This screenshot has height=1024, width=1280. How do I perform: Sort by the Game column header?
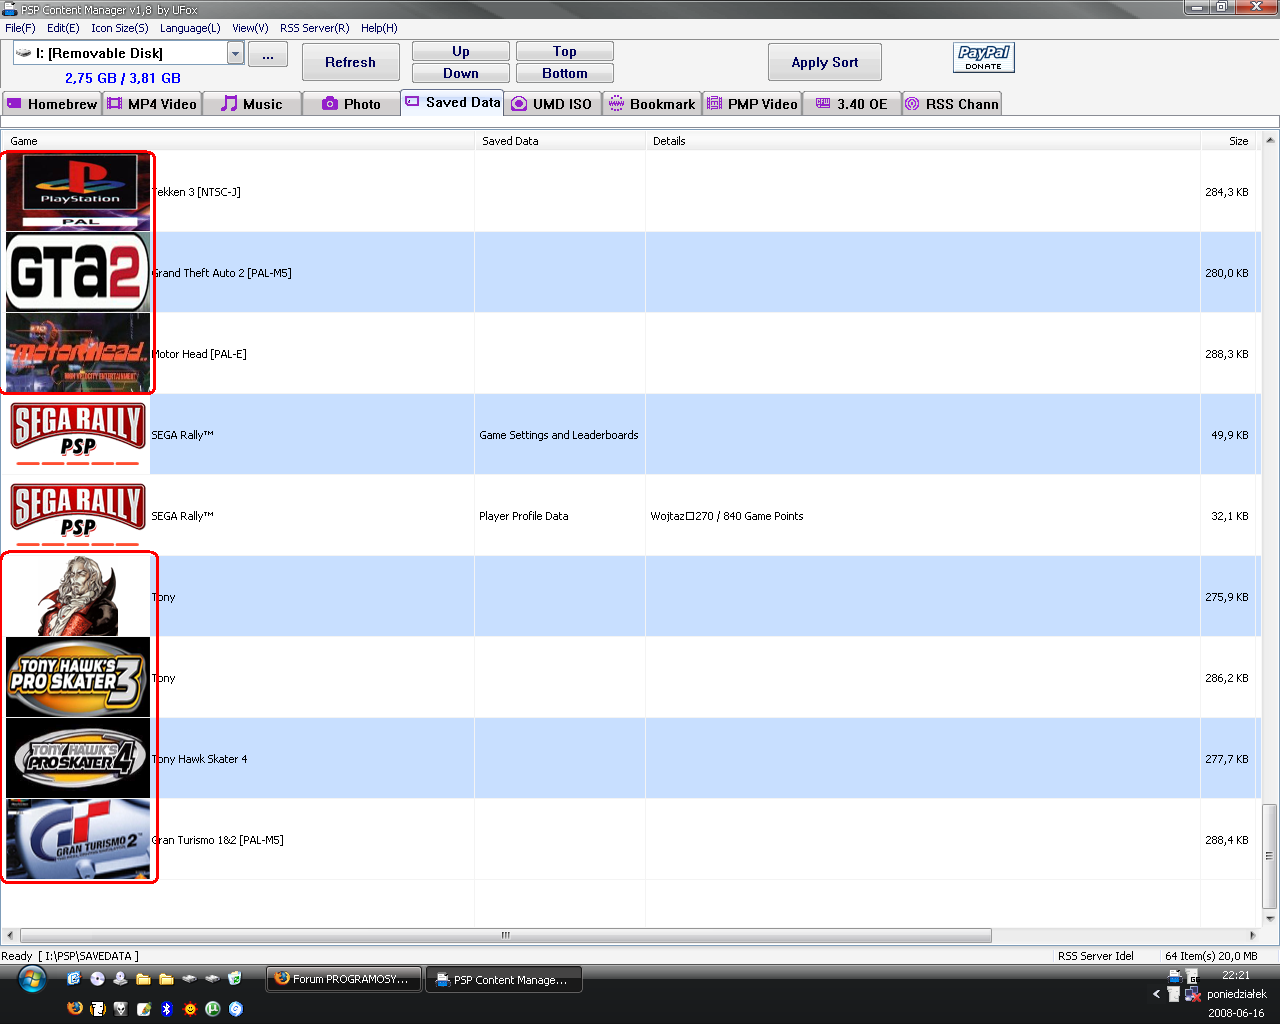[238, 141]
